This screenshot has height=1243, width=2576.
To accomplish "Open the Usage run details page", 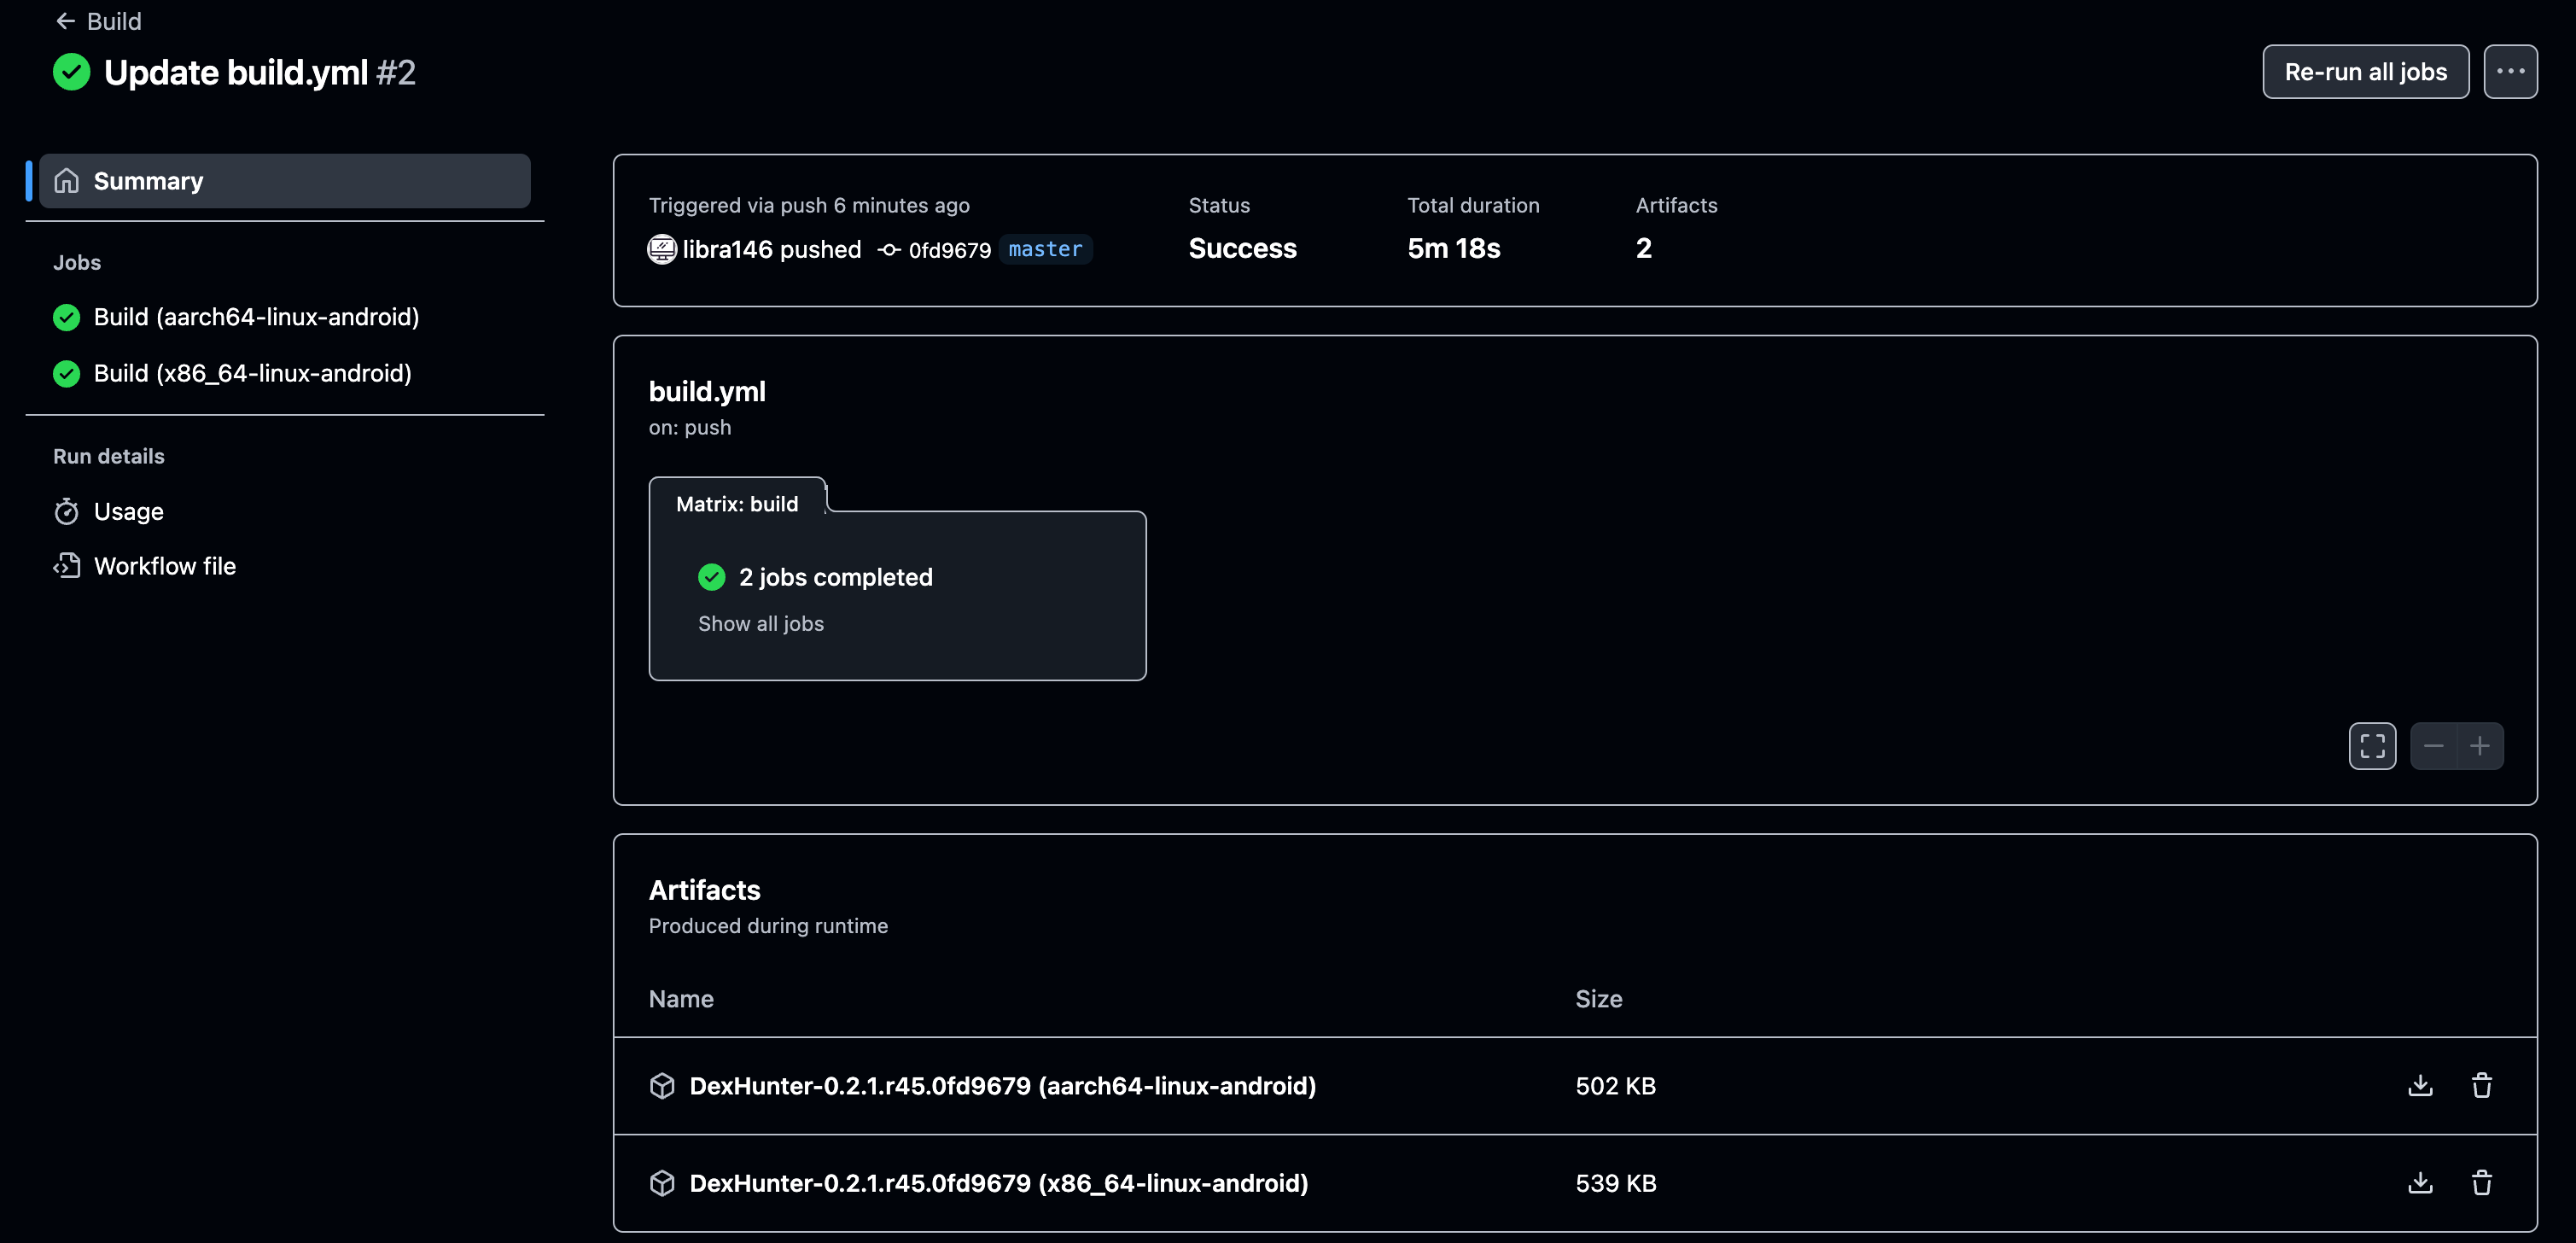I will point(128,511).
